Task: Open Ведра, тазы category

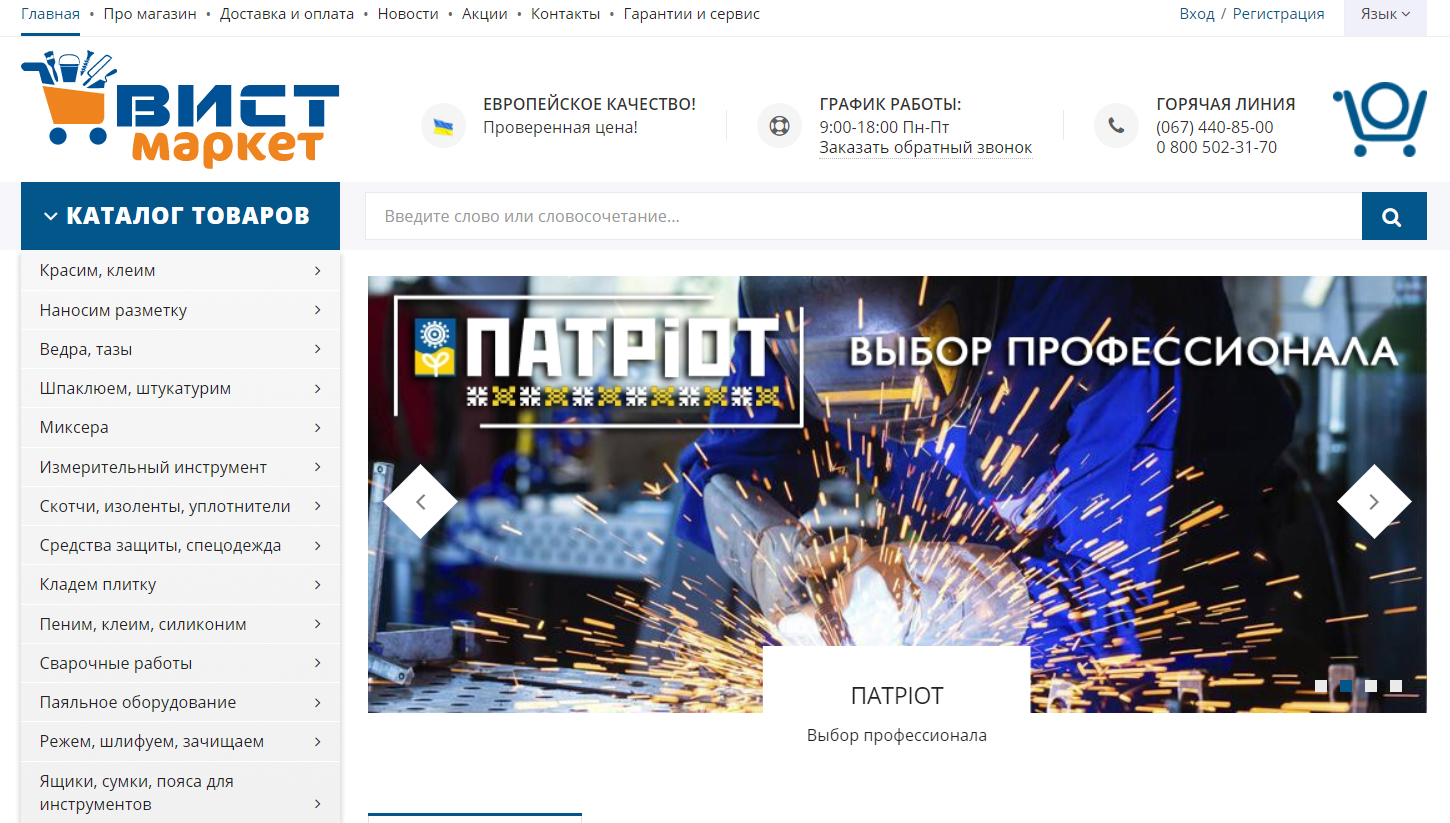Action: tap(86, 349)
